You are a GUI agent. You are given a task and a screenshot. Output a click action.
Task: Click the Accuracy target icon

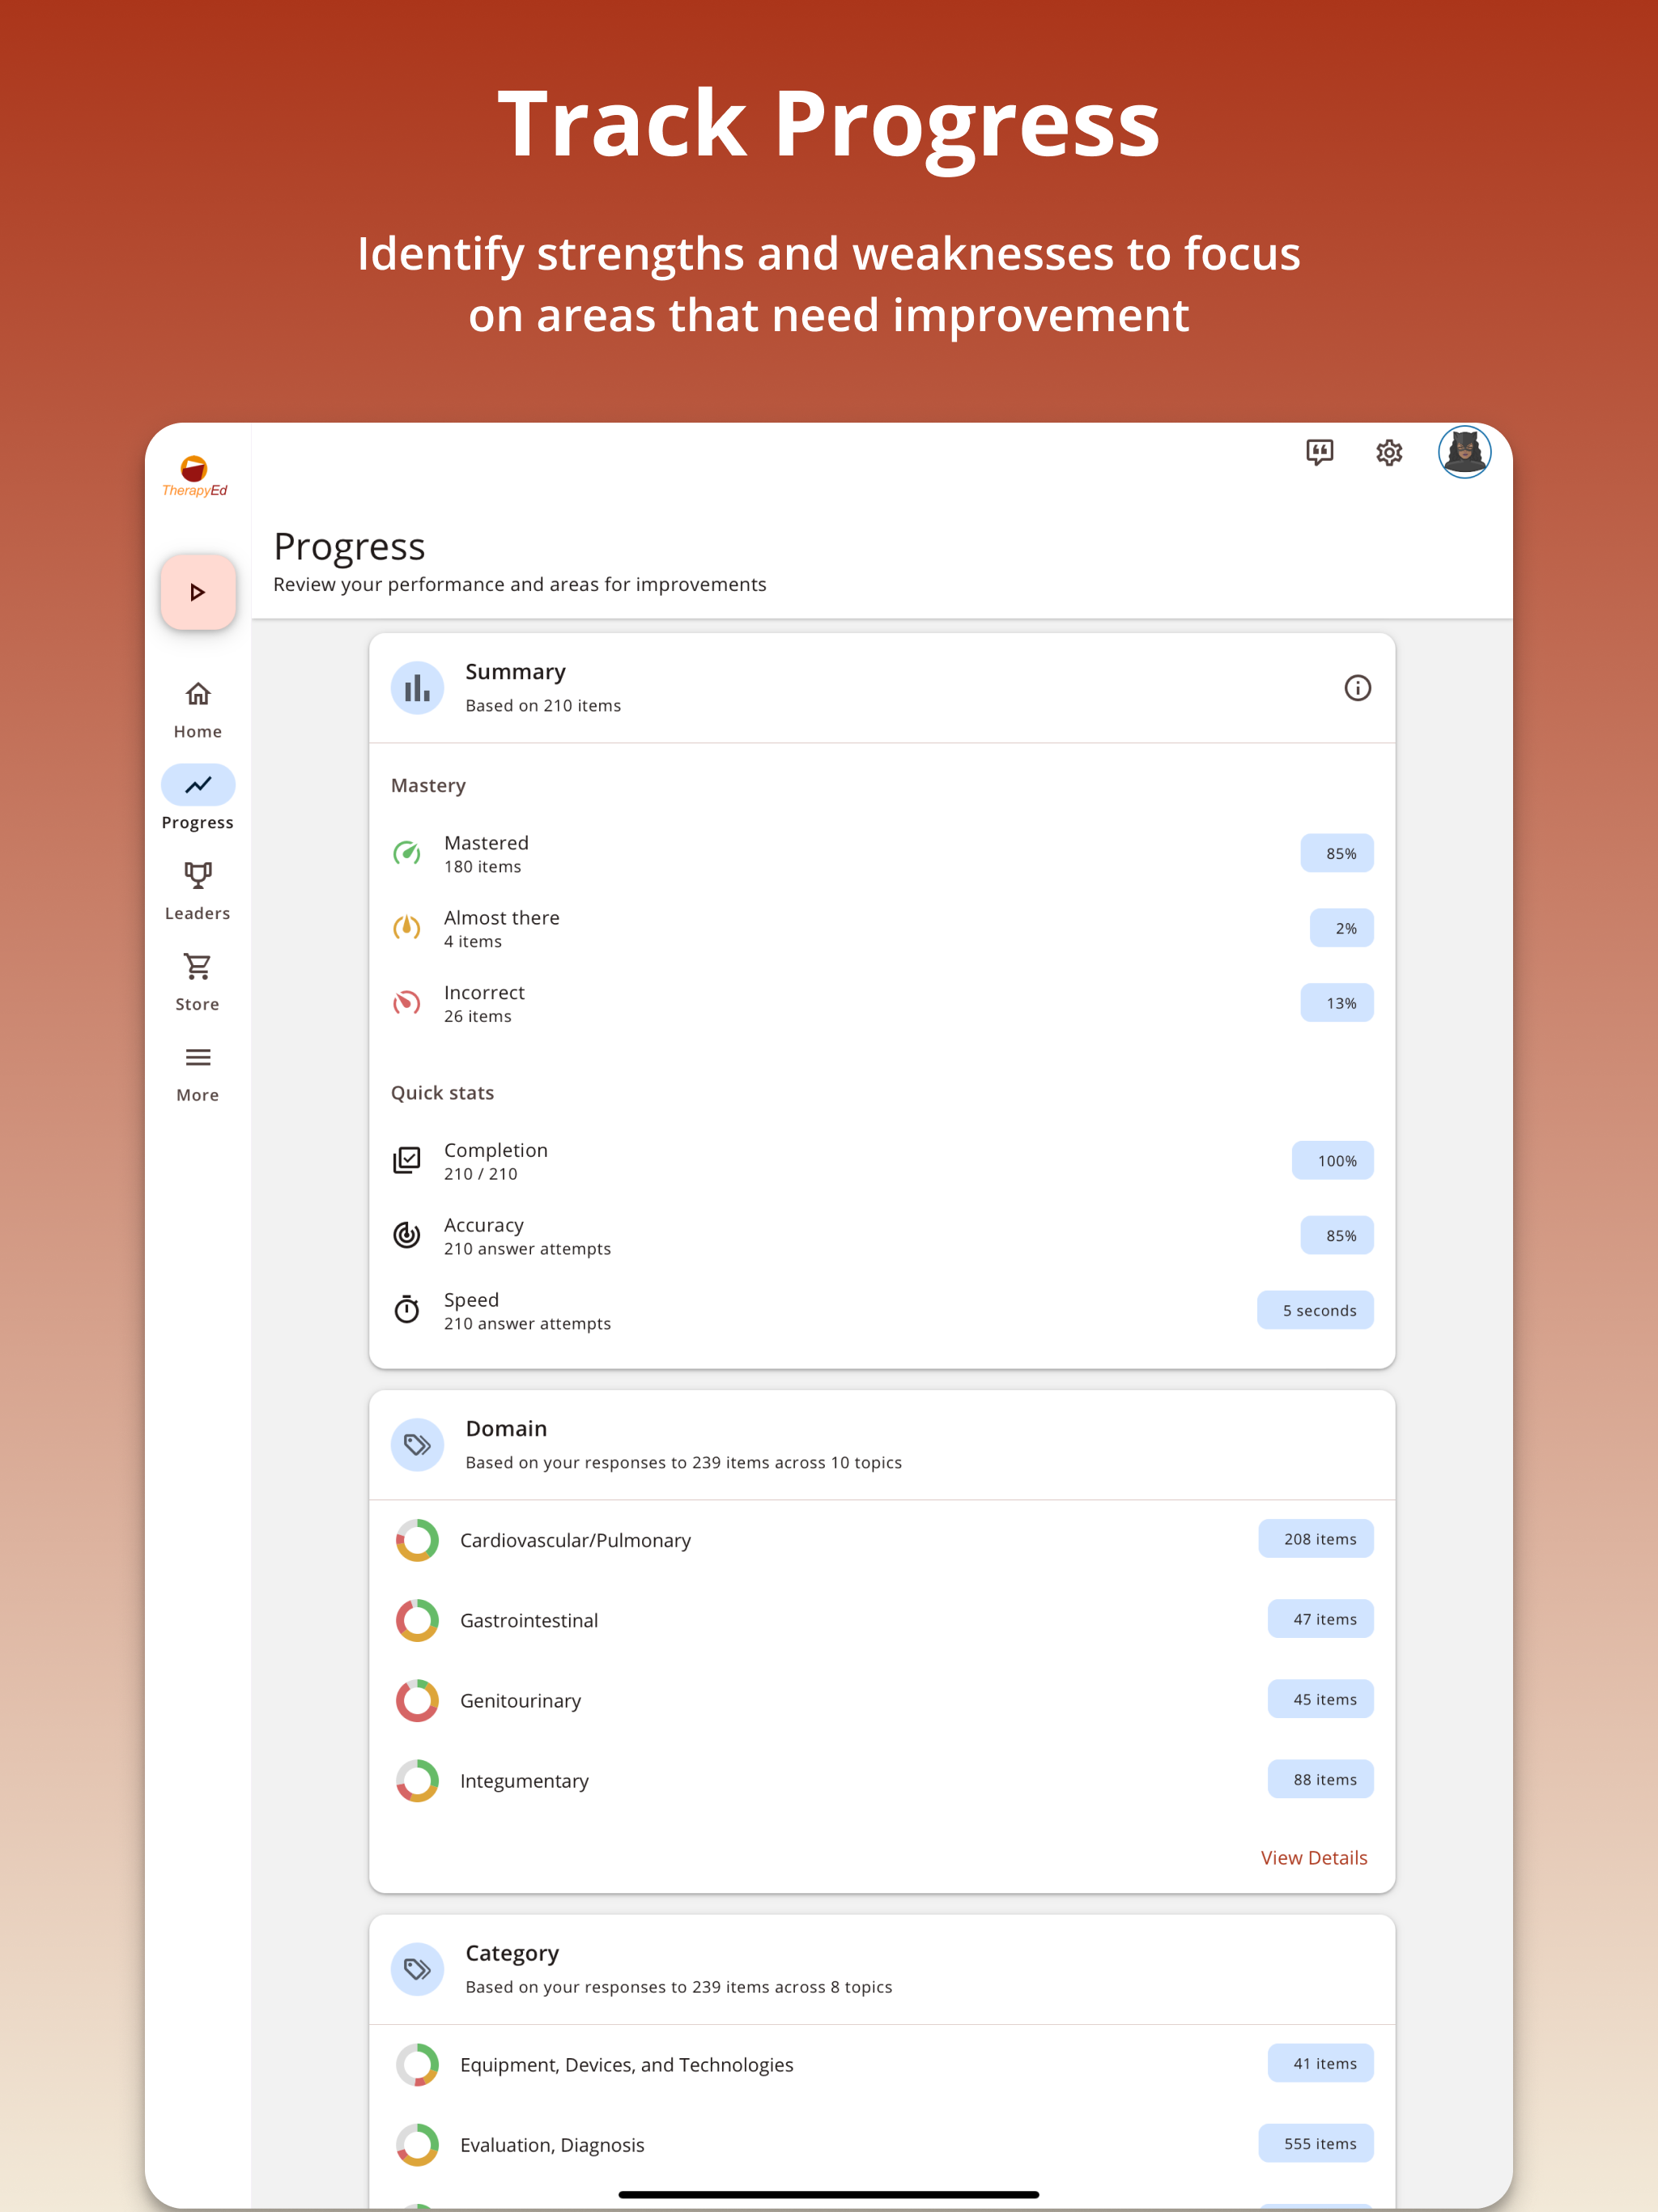click(x=407, y=1235)
